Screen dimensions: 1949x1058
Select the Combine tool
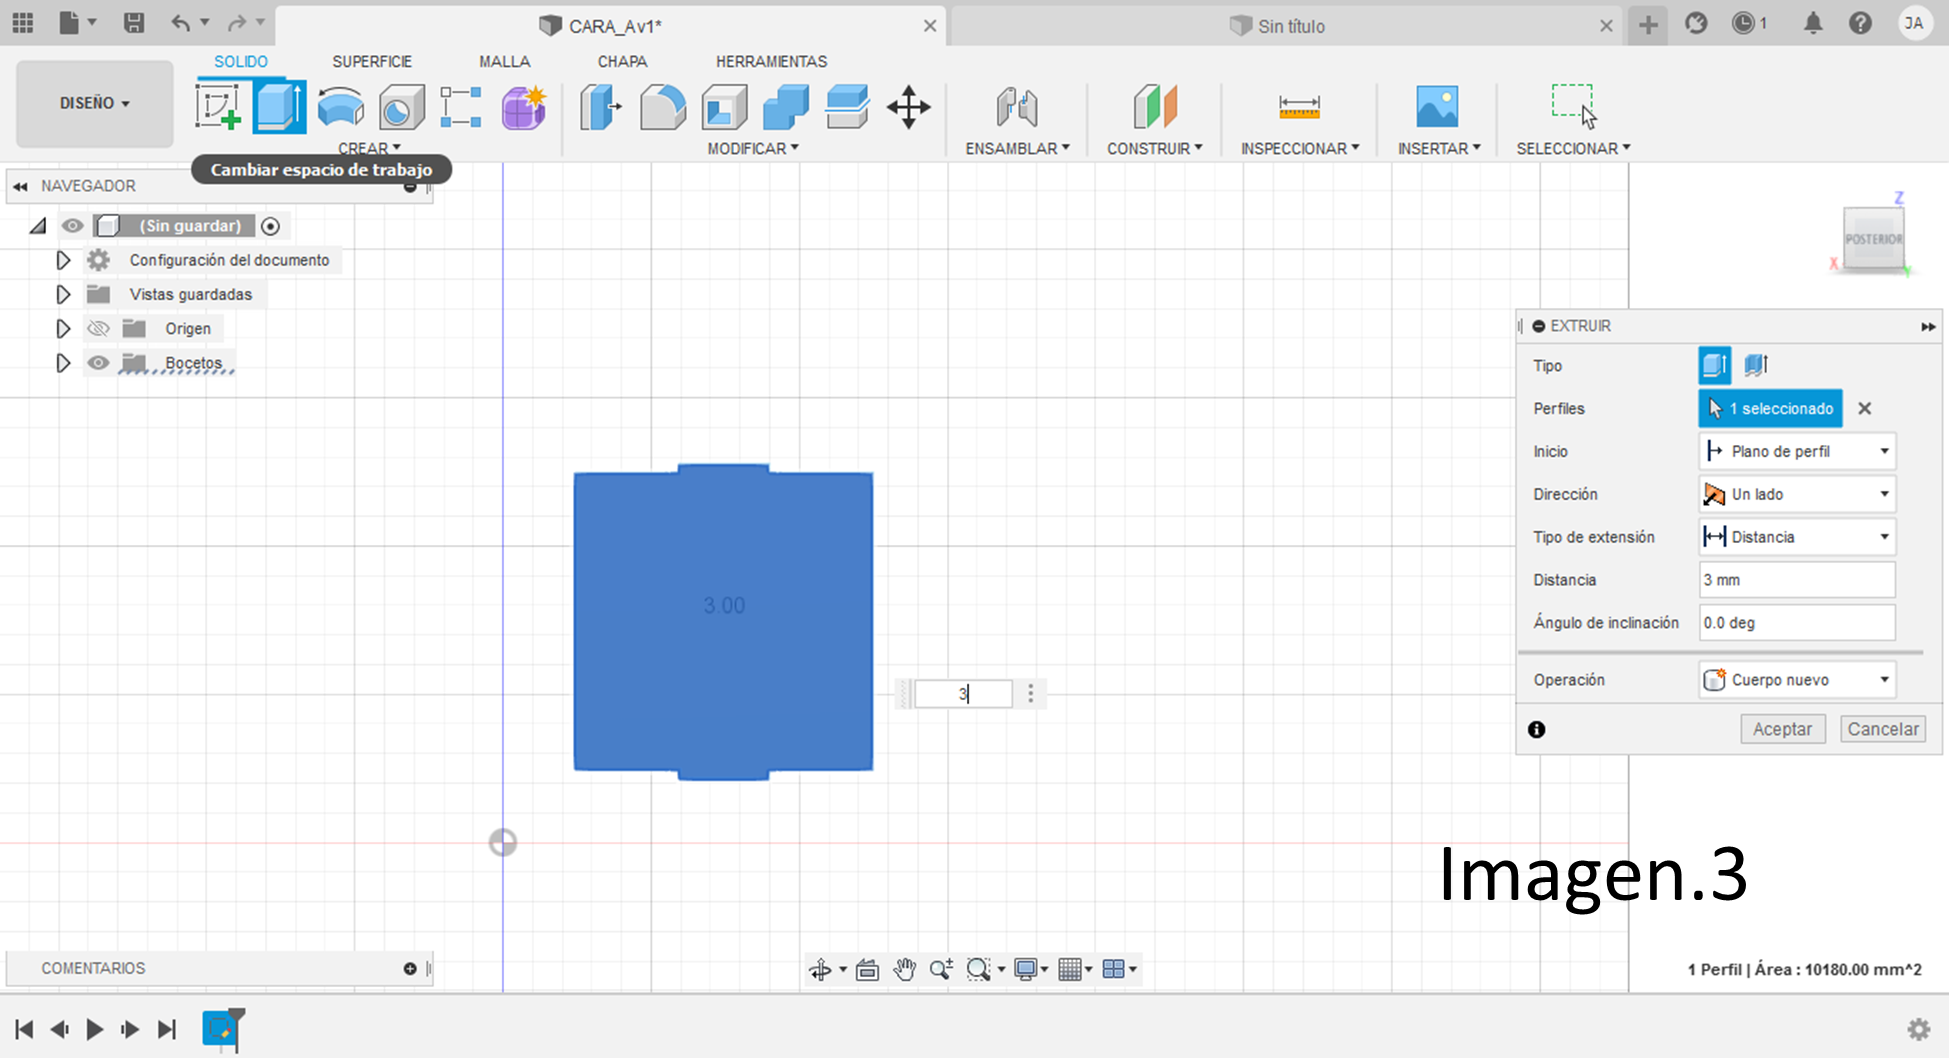click(x=786, y=107)
